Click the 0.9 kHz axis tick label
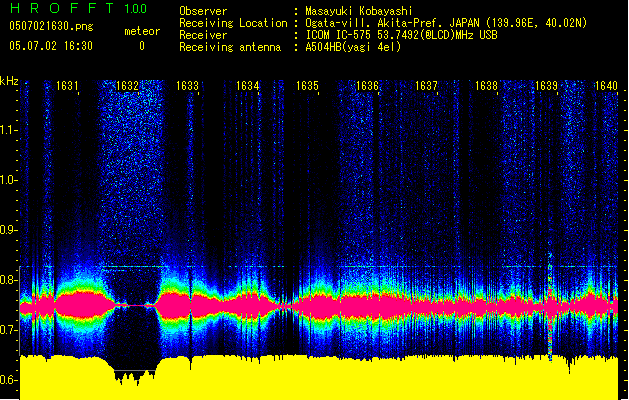The height and width of the screenshot is (400, 629). 8,230
